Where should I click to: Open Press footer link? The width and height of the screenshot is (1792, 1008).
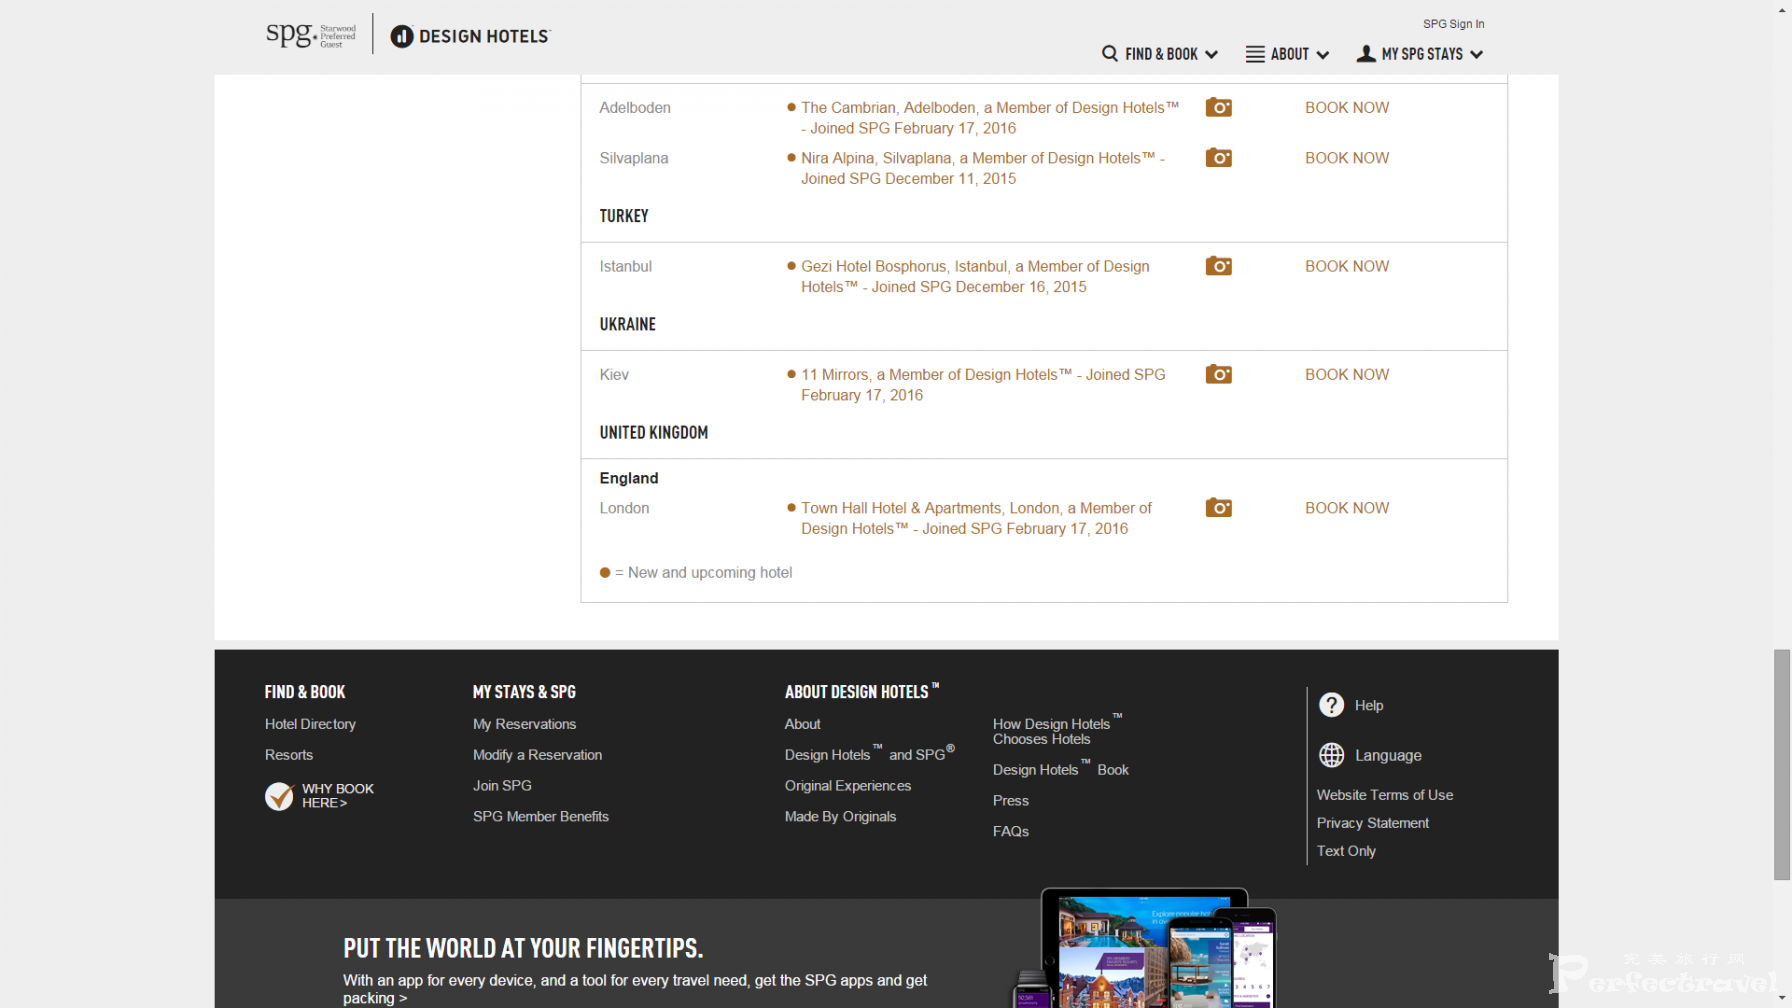pyautogui.click(x=1010, y=801)
